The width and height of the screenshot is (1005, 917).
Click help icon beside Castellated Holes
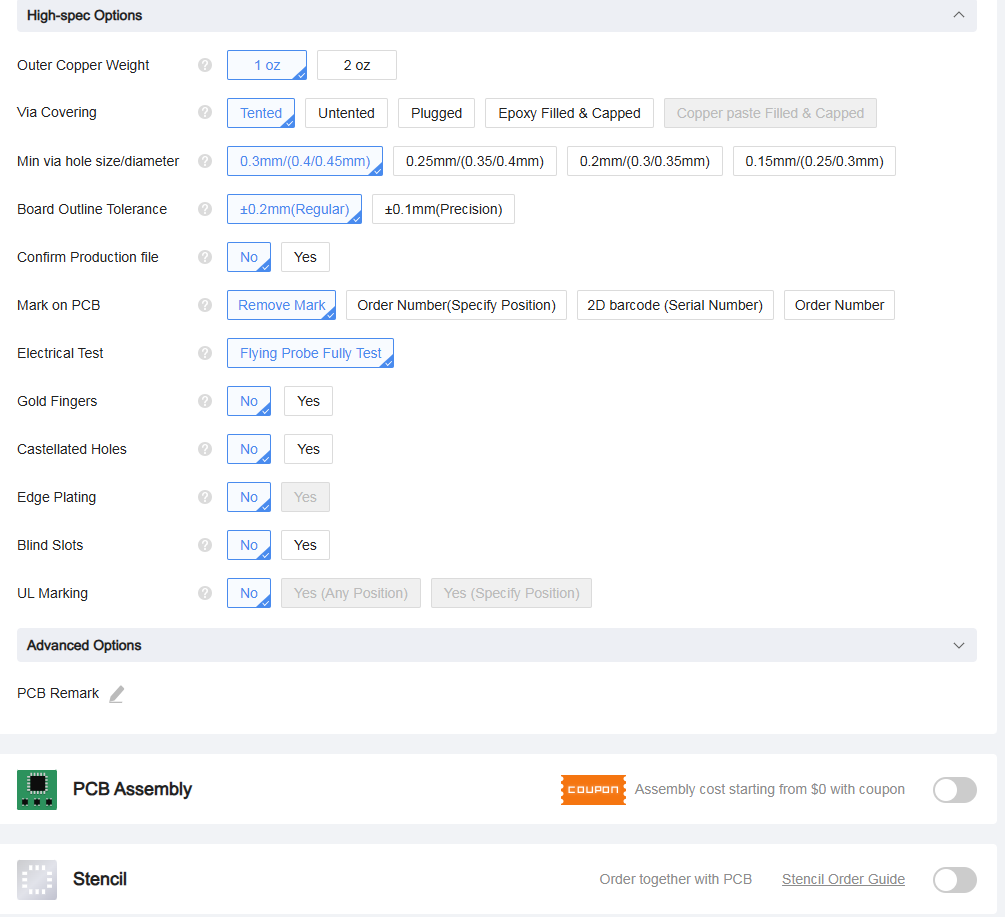point(205,449)
